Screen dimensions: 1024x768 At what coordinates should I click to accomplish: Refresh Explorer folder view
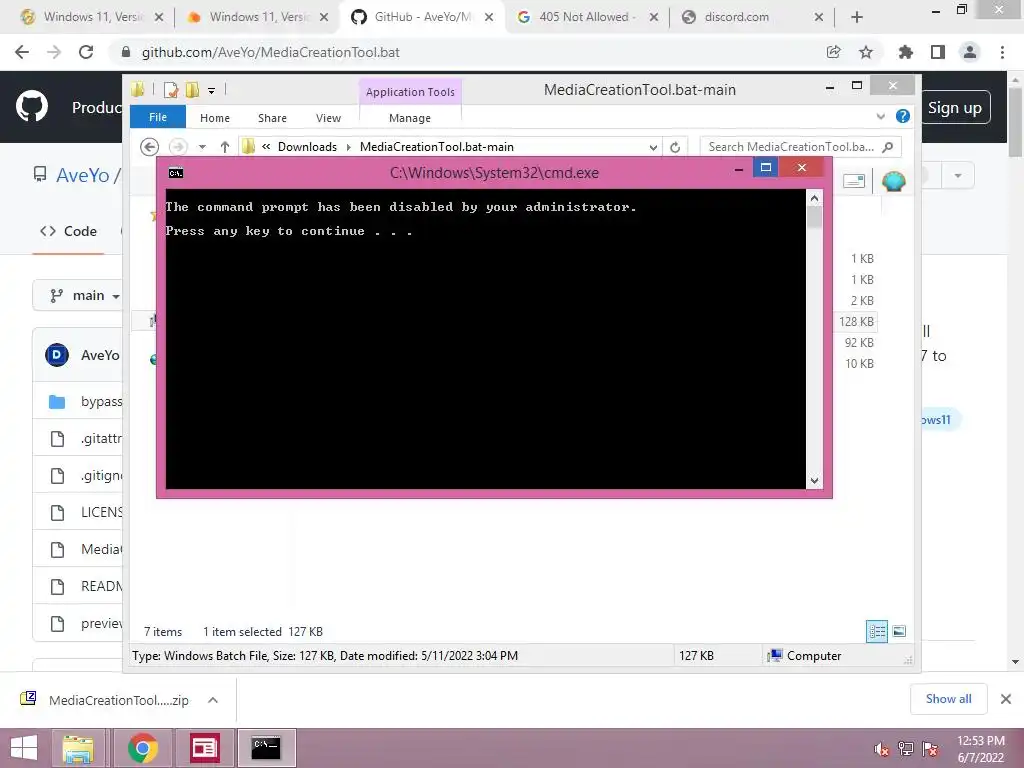(675, 147)
